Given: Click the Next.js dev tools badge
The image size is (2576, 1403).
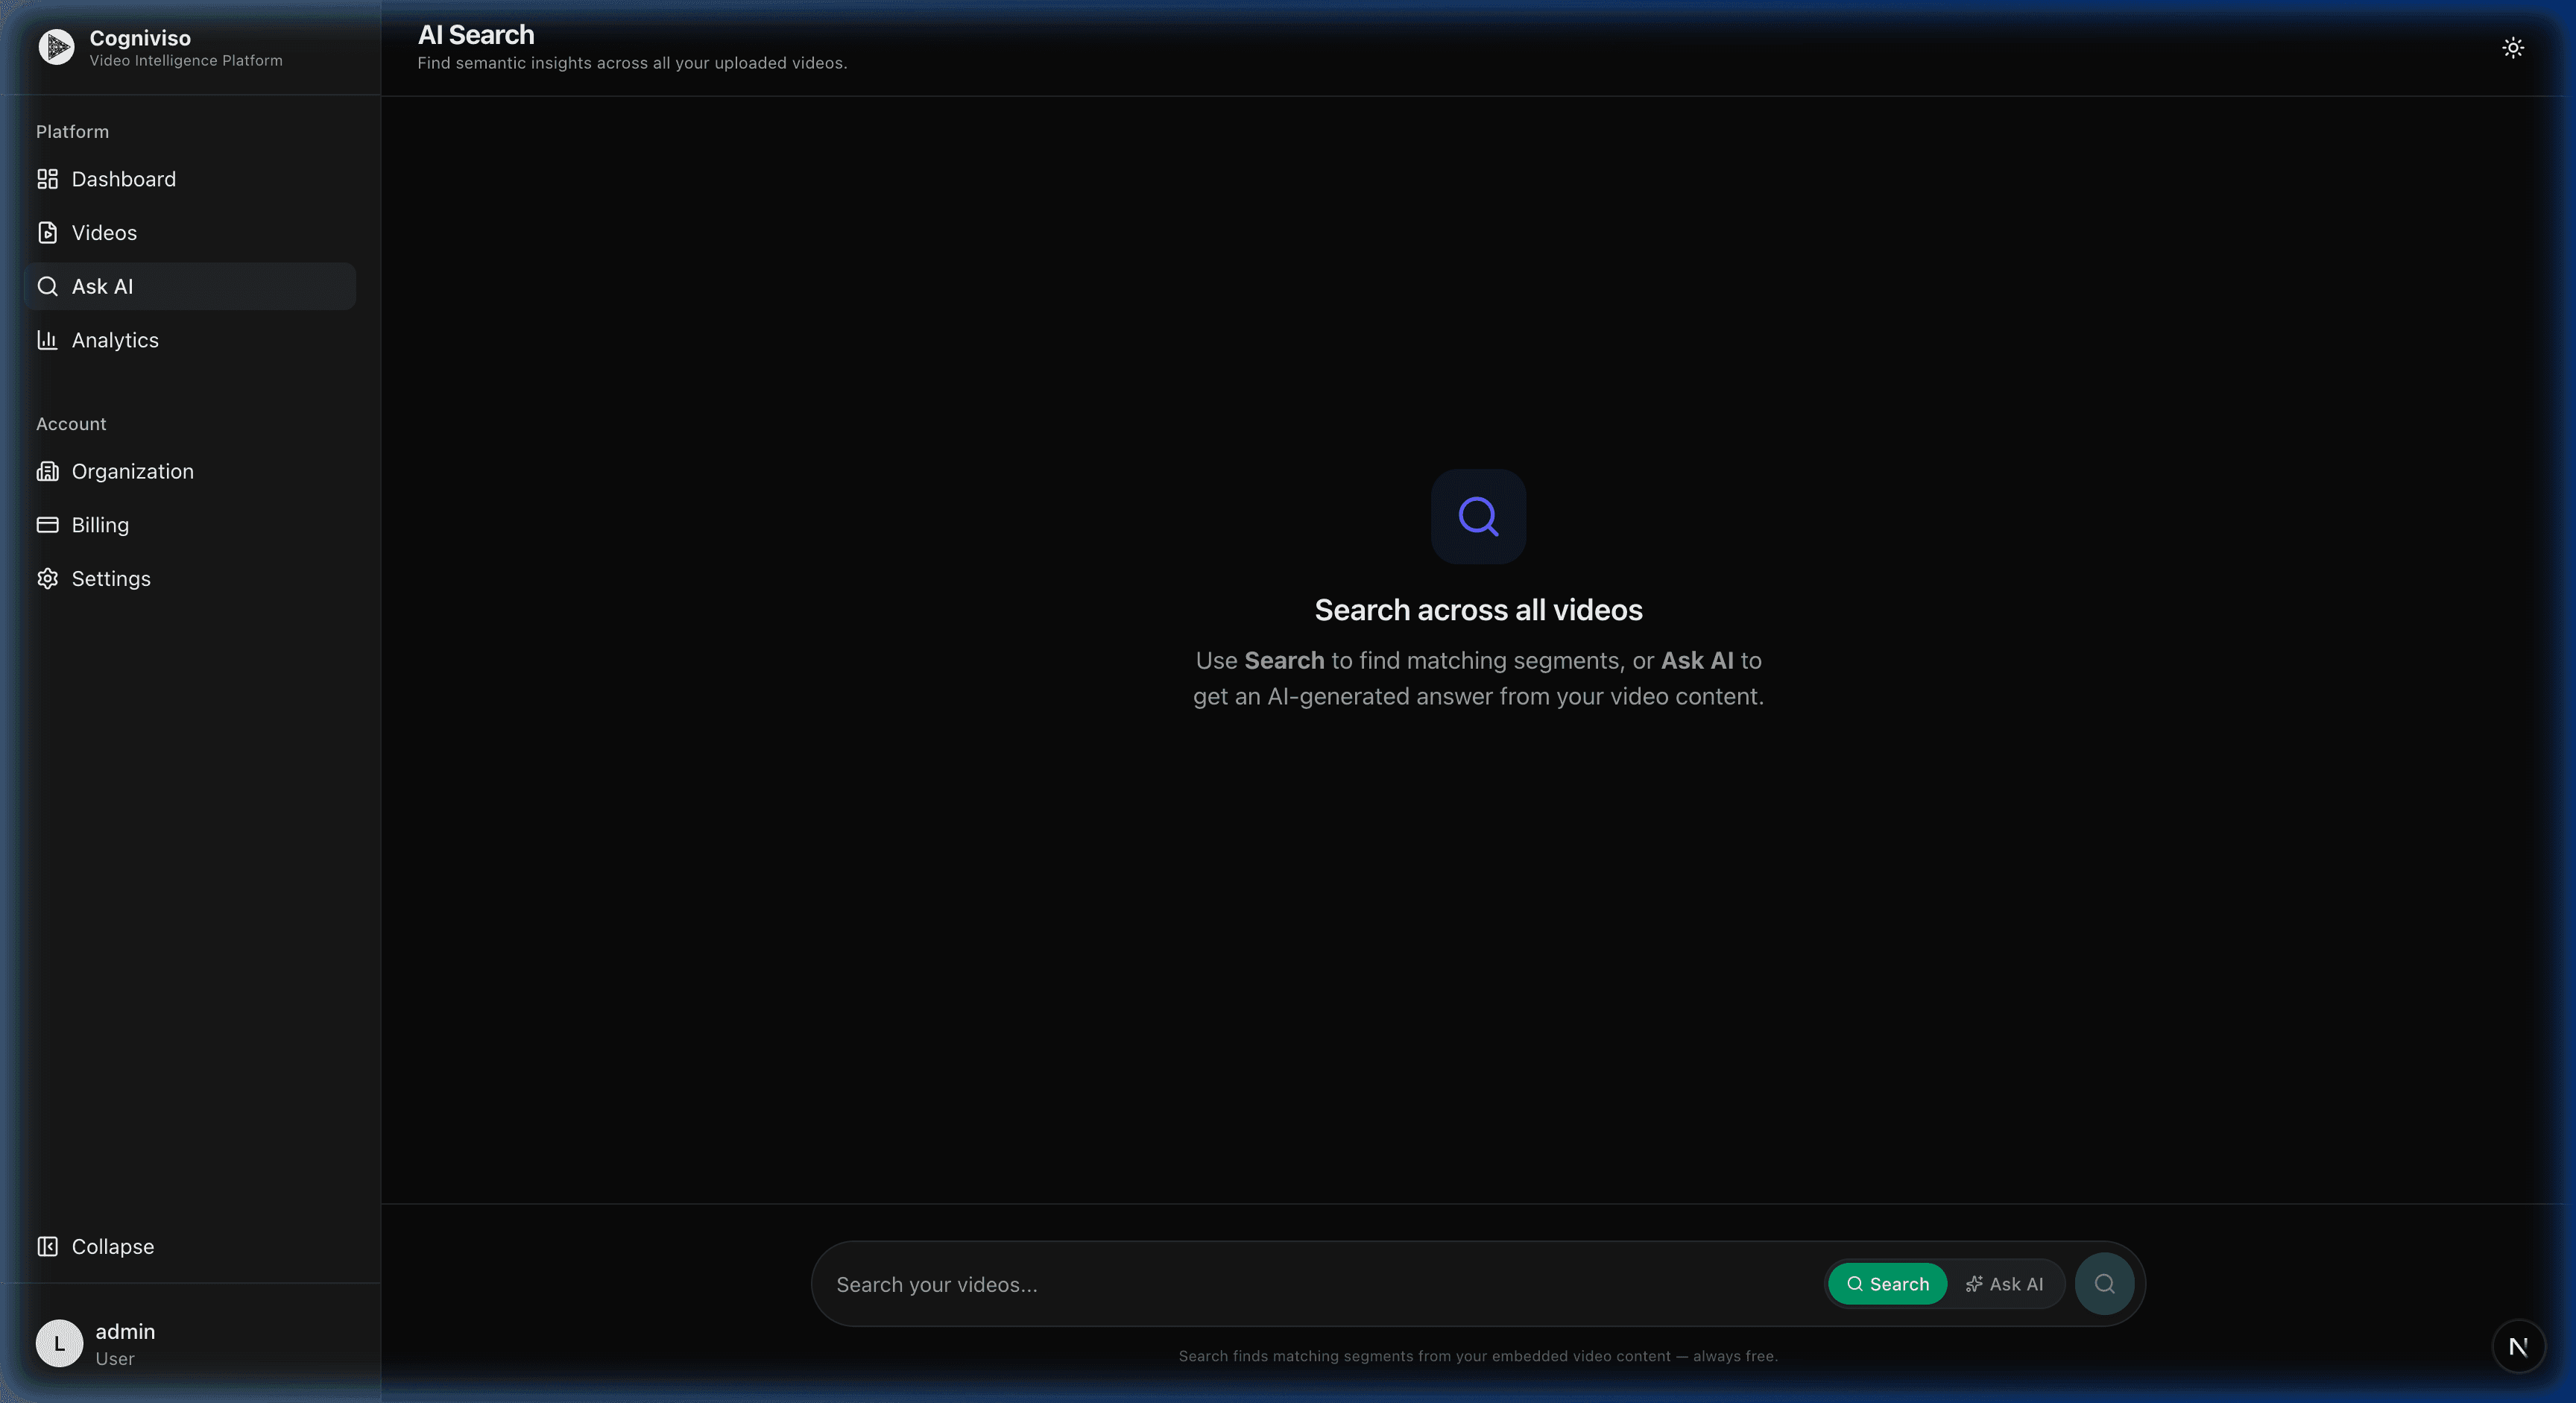Looking at the screenshot, I should pos(2518,1347).
